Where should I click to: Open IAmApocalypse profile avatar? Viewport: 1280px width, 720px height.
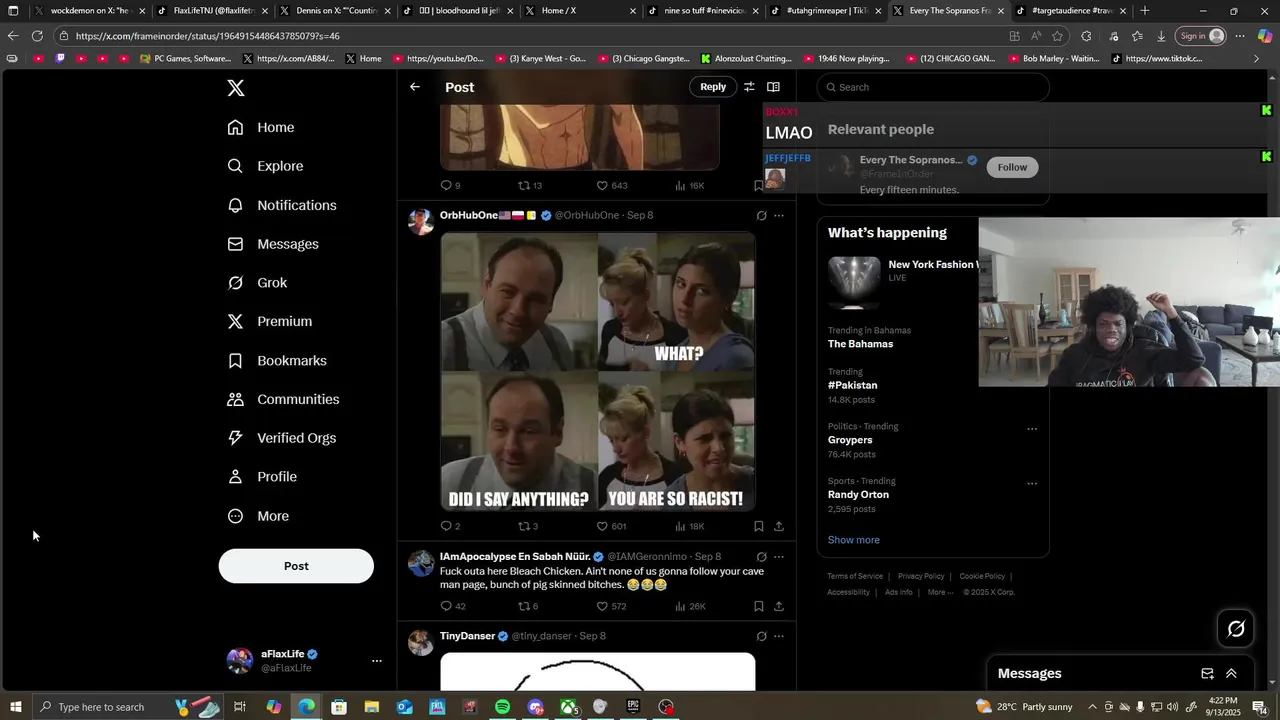pyautogui.click(x=421, y=563)
